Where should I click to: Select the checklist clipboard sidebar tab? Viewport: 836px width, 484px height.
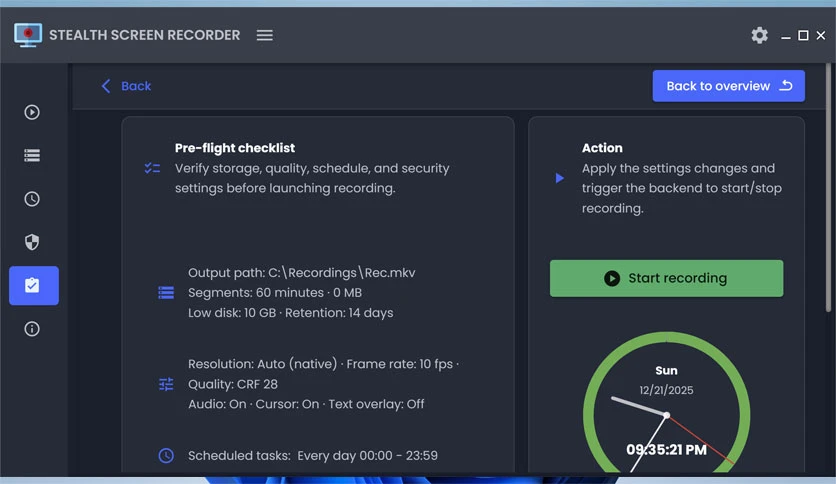pyautogui.click(x=34, y=285)
